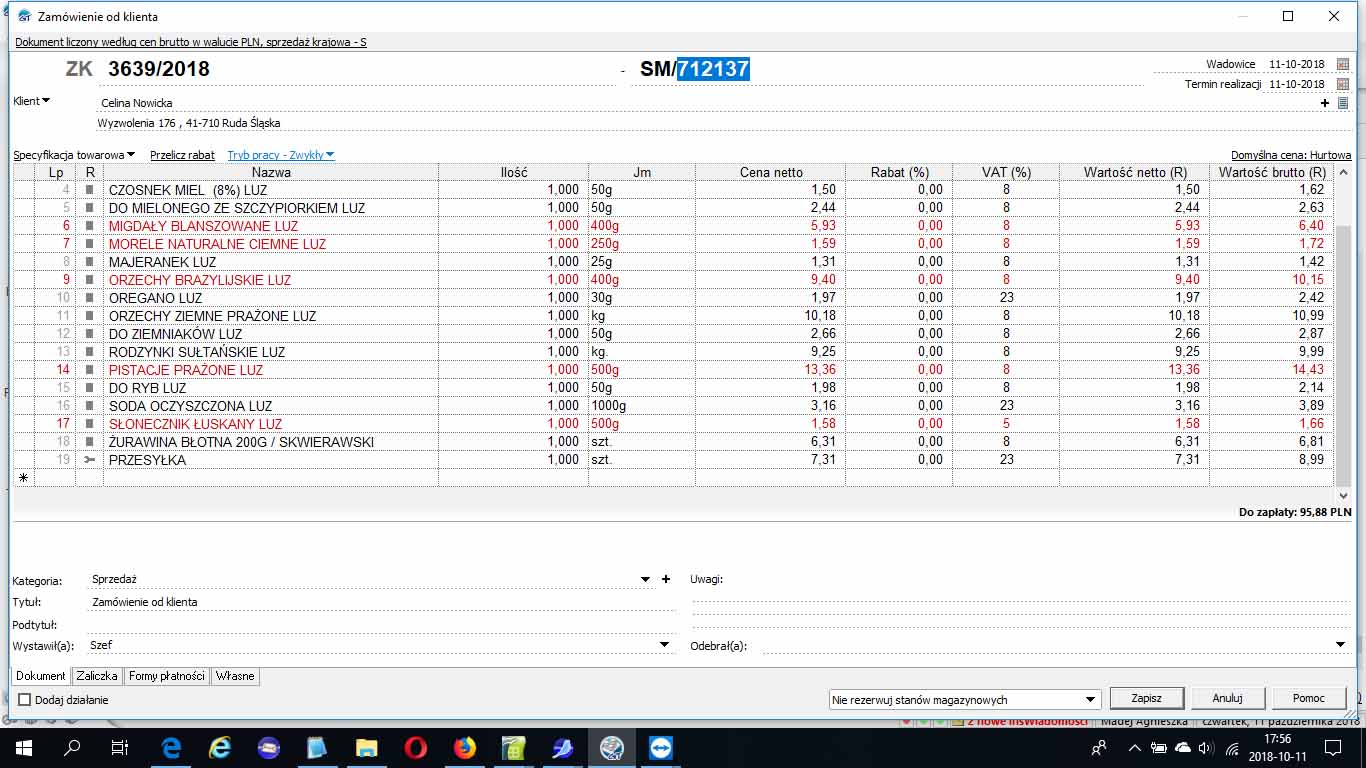
Task: Launch Opera from the taskbar
Action: pos(415,747)
